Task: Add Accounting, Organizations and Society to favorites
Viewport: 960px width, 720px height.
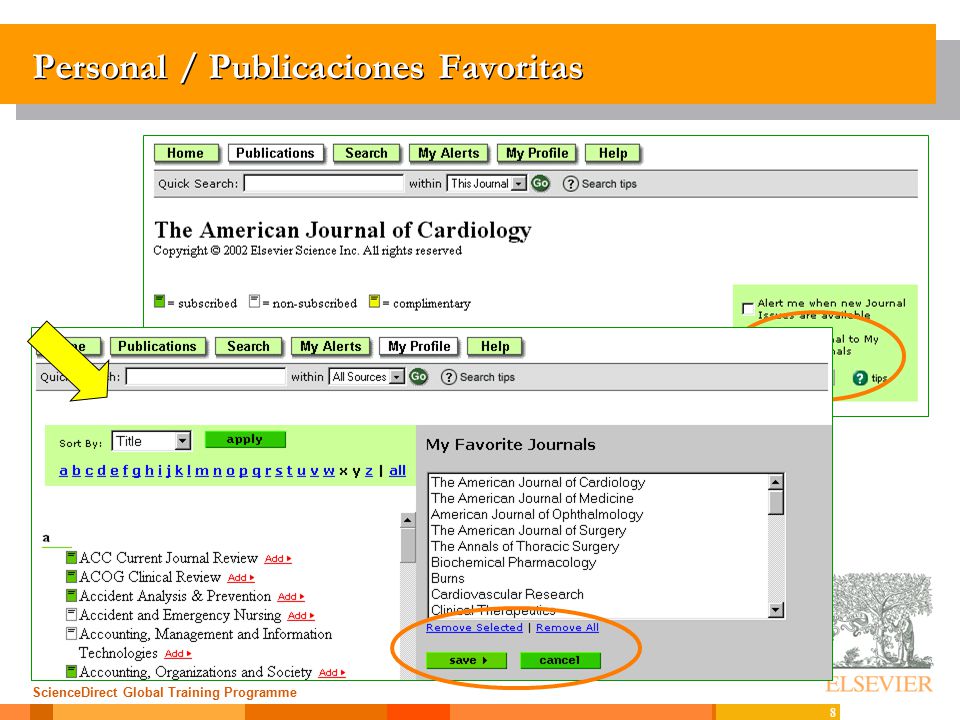Action: click(x=332, y=672)
